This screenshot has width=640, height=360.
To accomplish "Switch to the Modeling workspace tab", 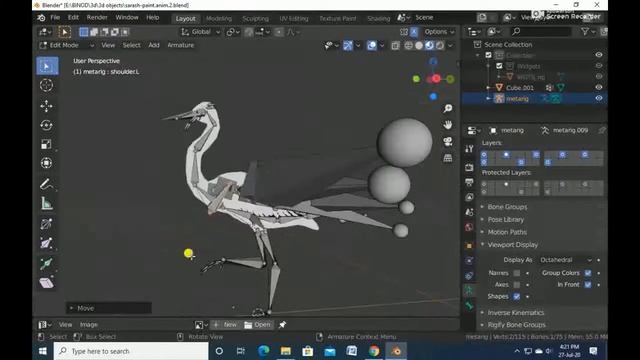I will click(x=219, y=18).
